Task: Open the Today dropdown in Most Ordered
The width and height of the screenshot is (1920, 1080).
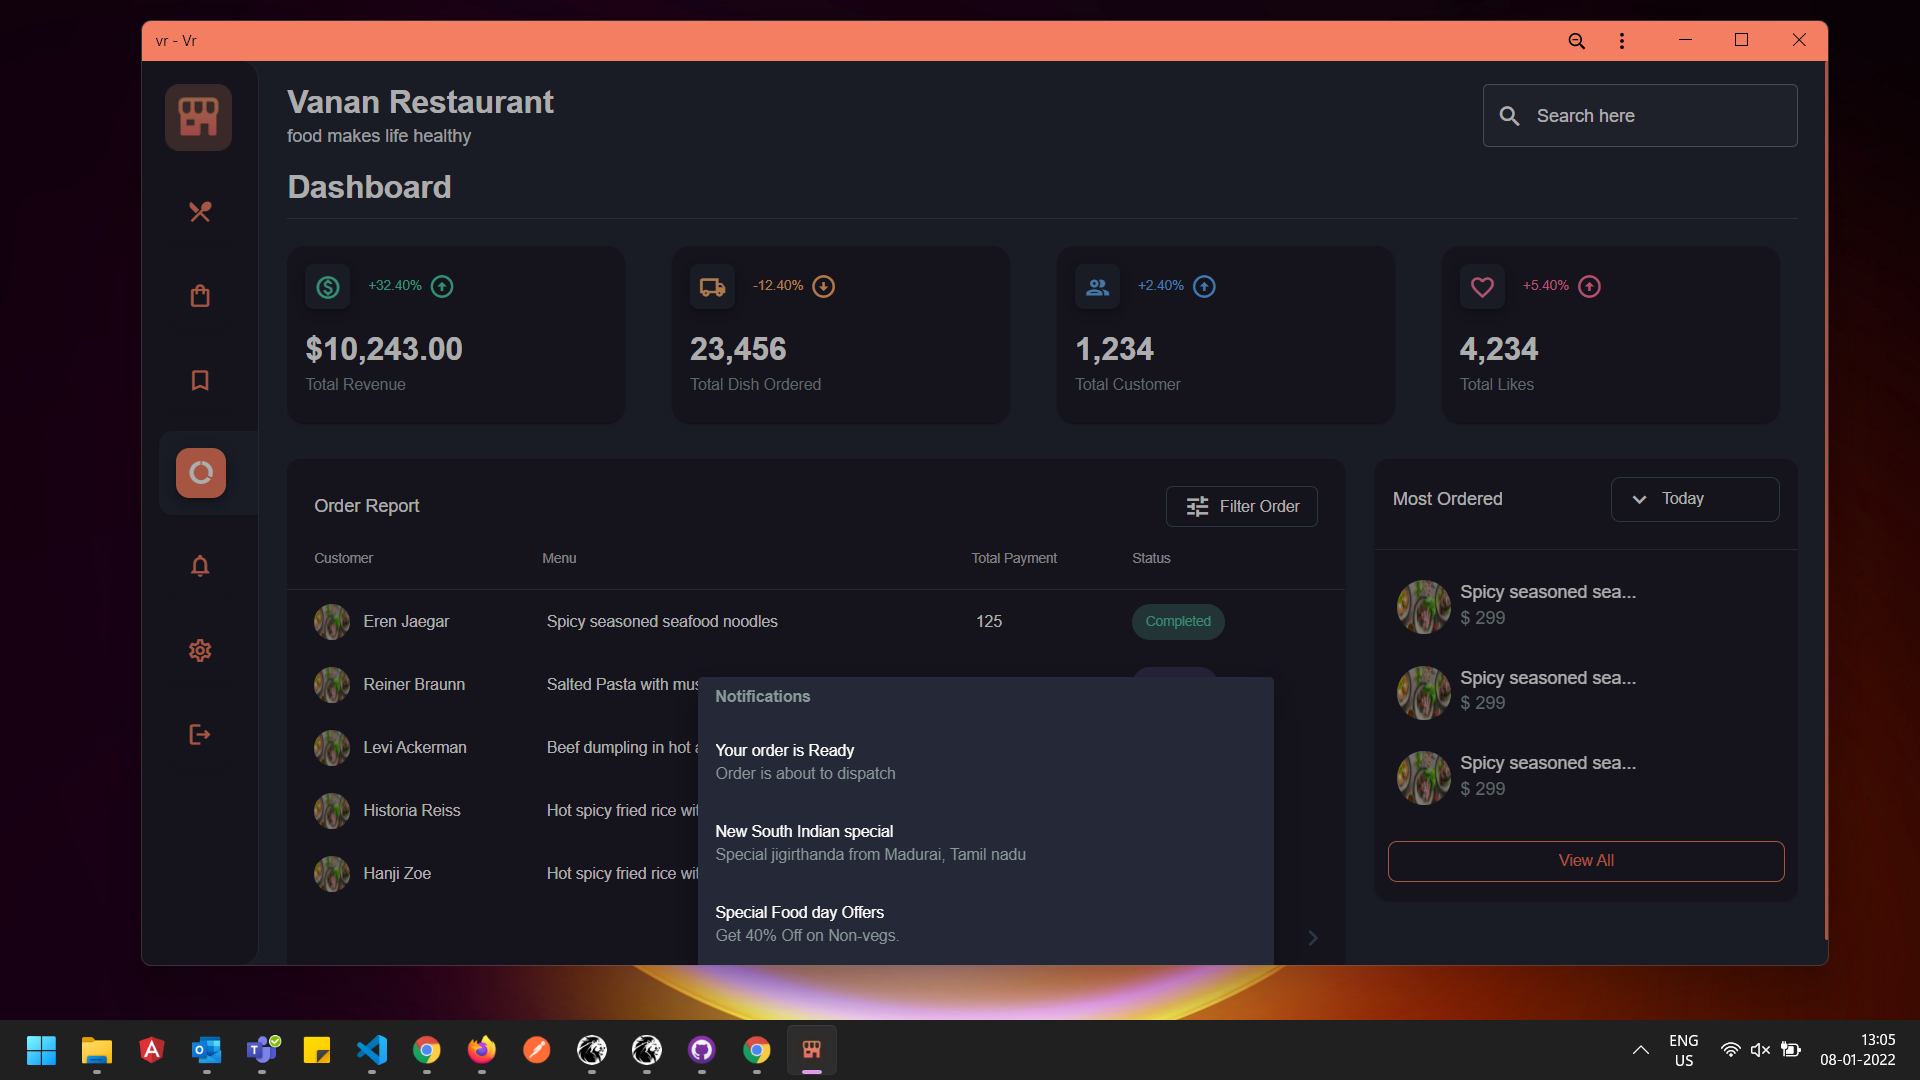Action: 1694,498
